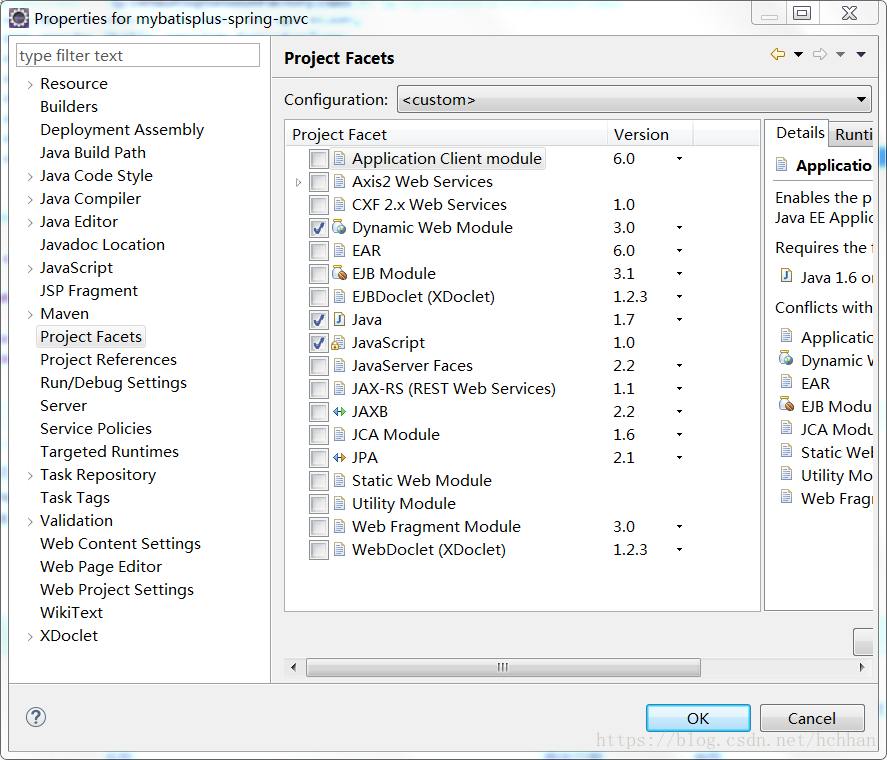Screen dimensions: 887x760
Task: Open the back history dropdown arrow
Action: 798,54
